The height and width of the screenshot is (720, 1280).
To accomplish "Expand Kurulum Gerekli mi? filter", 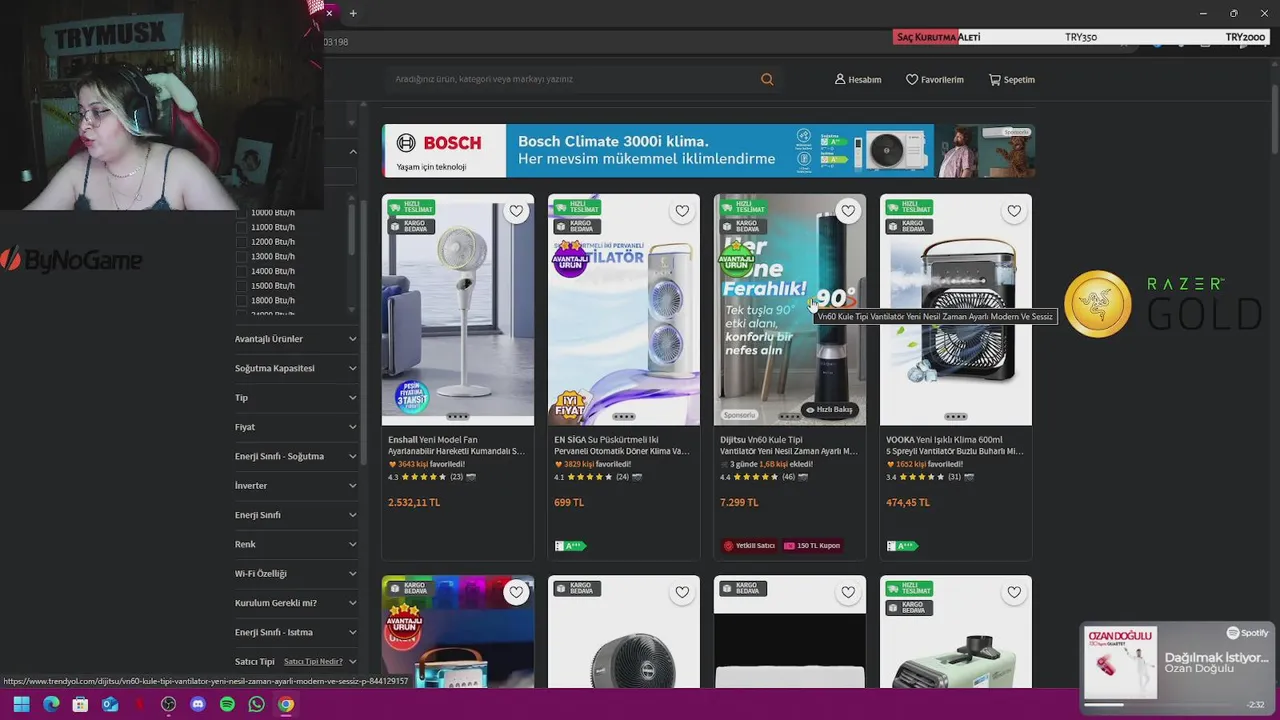I will 296,603.
